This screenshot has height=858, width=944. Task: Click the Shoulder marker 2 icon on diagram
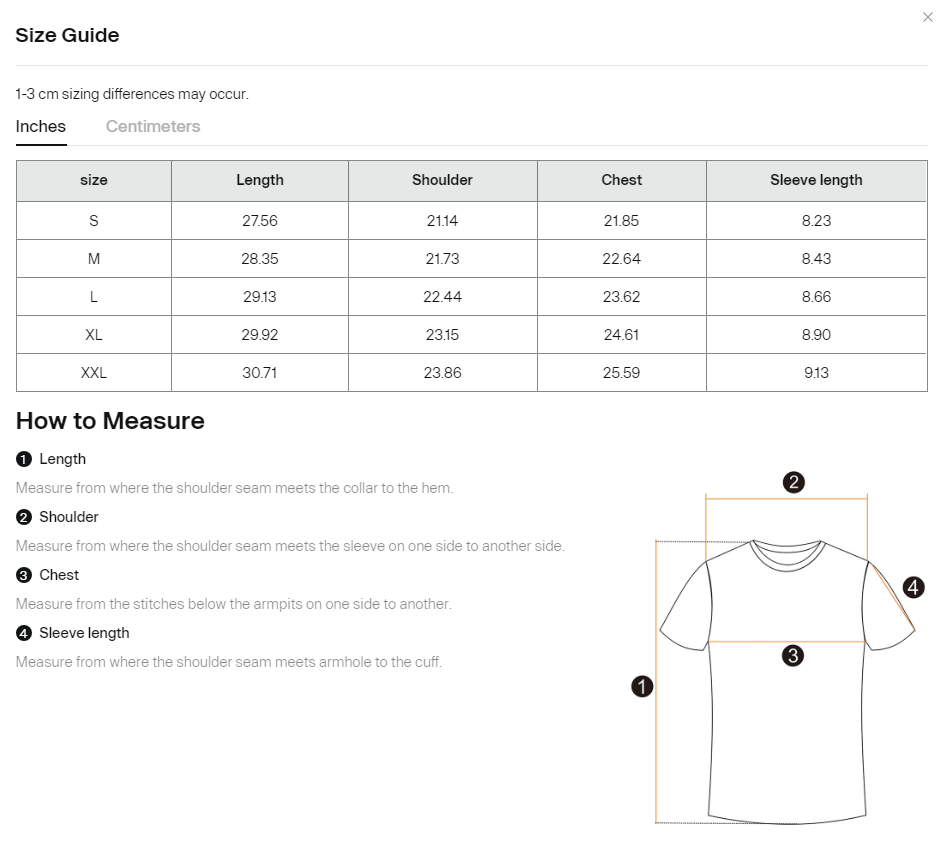[794, 482]
